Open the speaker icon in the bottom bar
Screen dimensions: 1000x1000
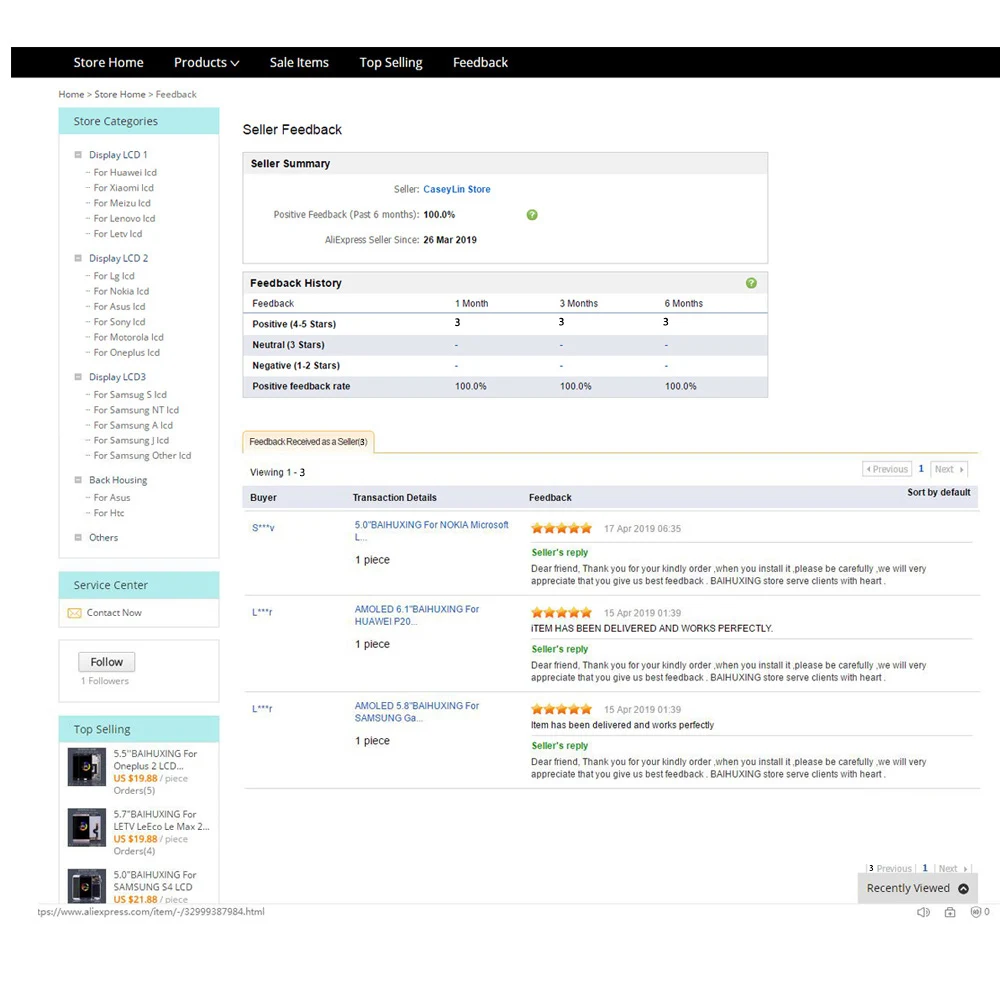[923, 912]
